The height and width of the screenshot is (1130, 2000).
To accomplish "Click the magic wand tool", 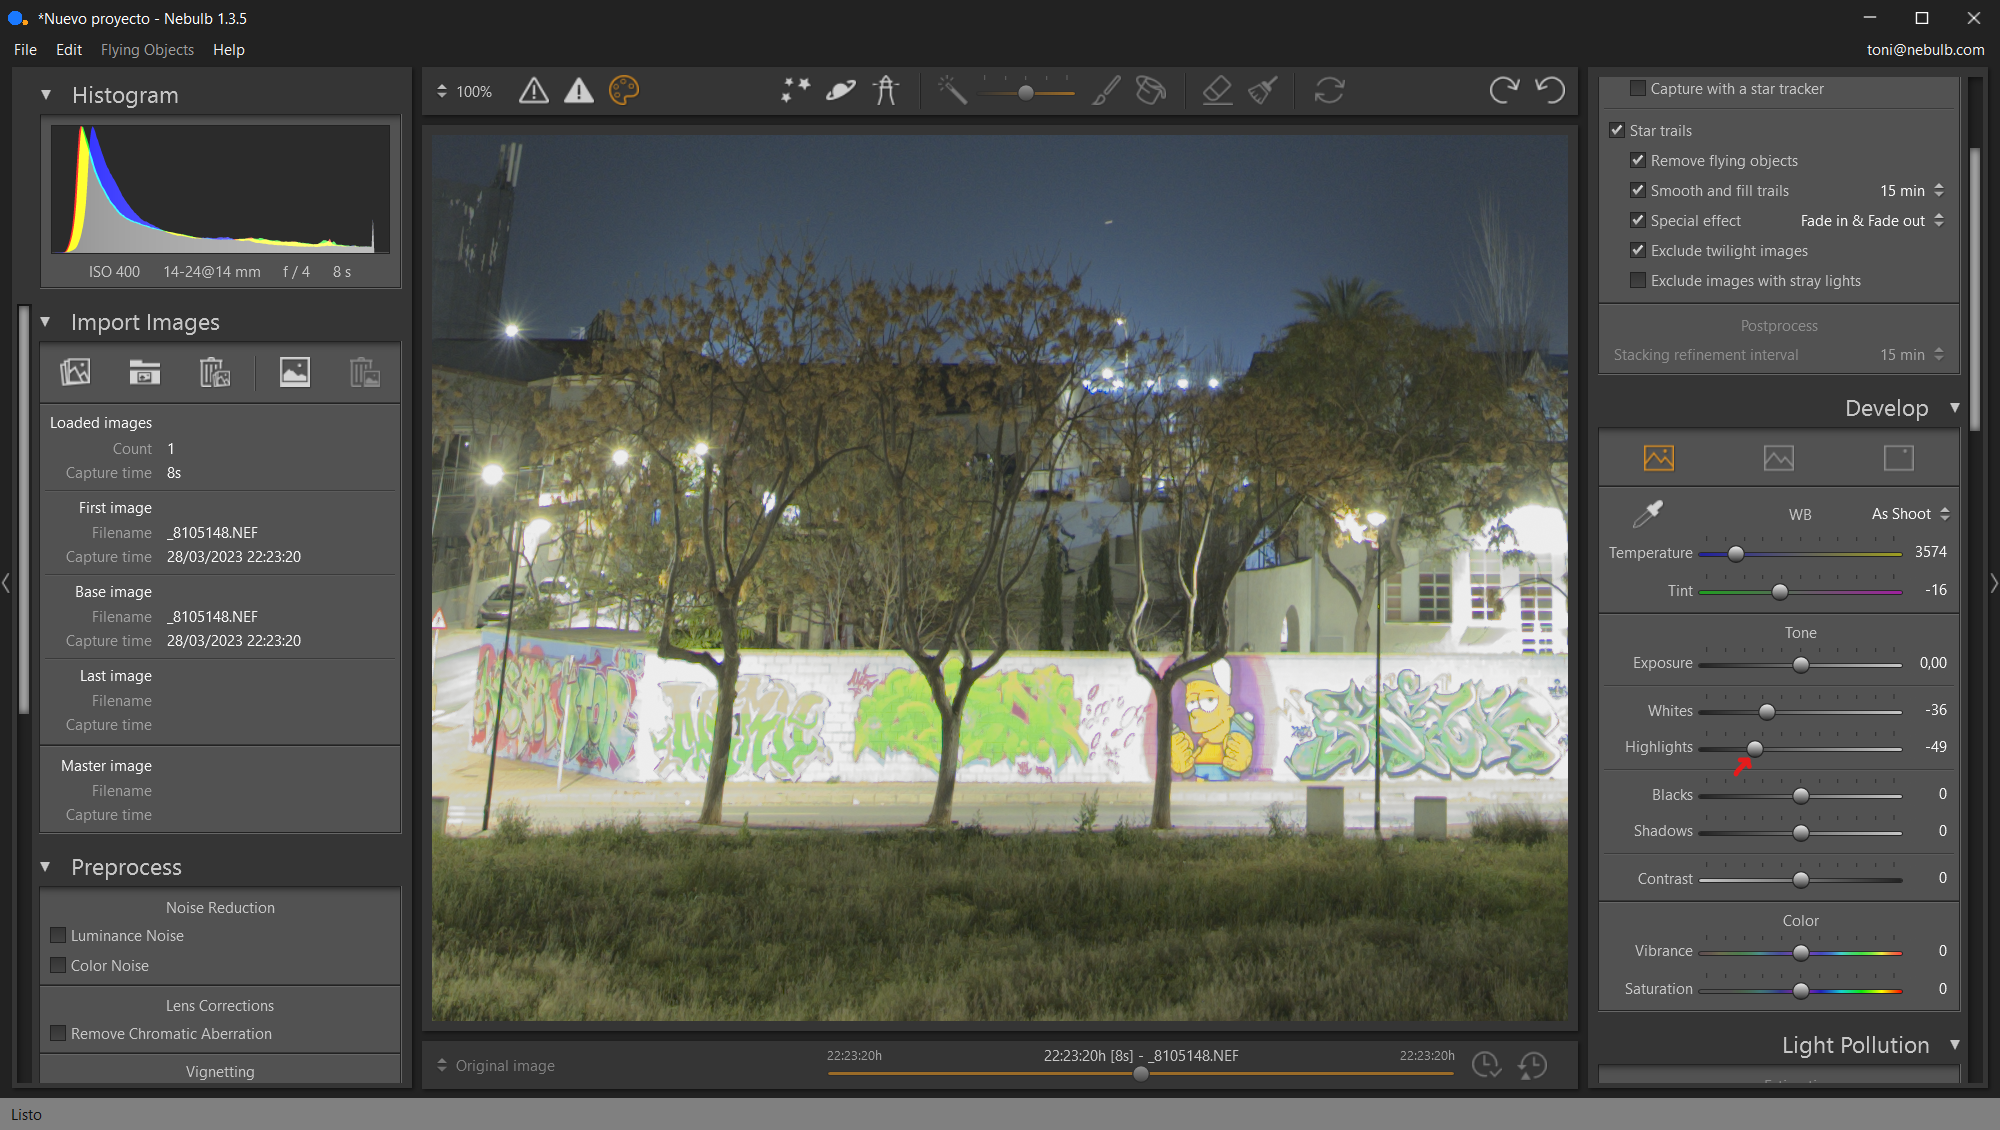I will pos(952,91).
